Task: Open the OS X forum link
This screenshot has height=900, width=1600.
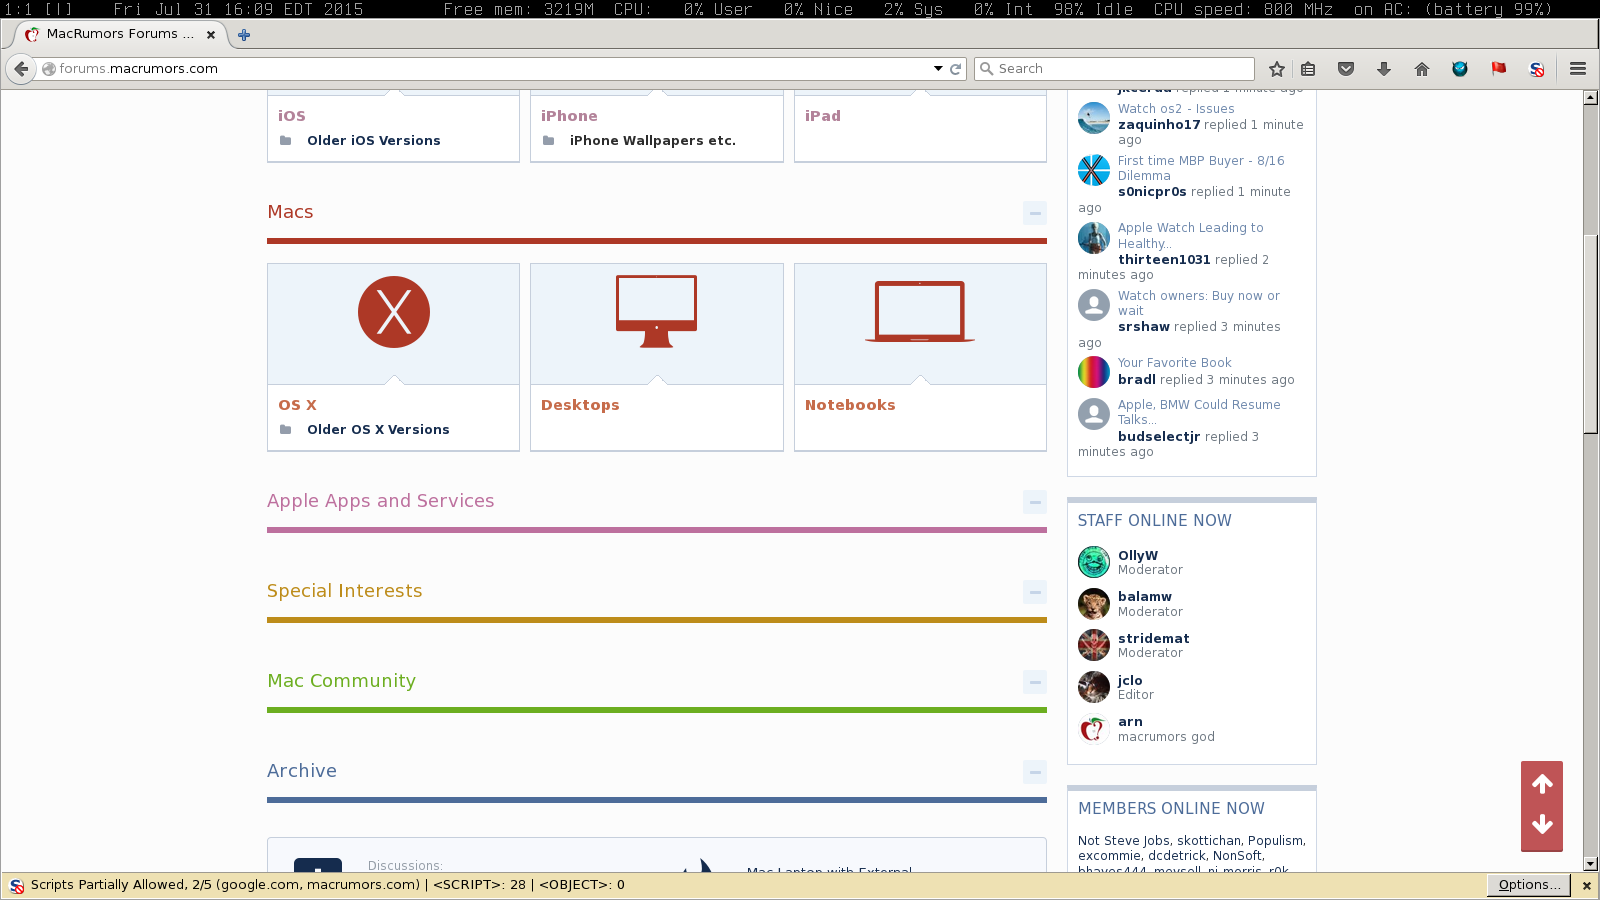Action: point(297,405)
